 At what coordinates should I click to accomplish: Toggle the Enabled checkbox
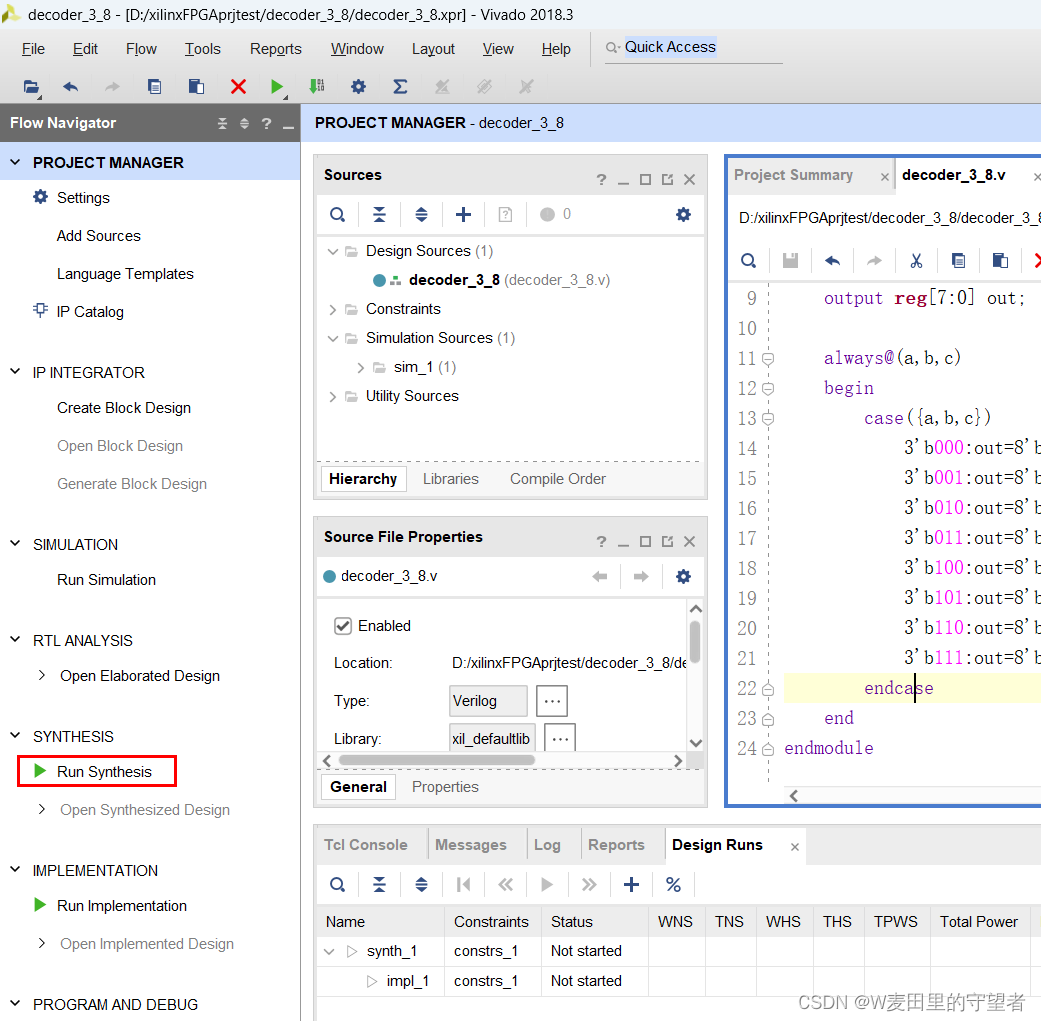point(343,626)
